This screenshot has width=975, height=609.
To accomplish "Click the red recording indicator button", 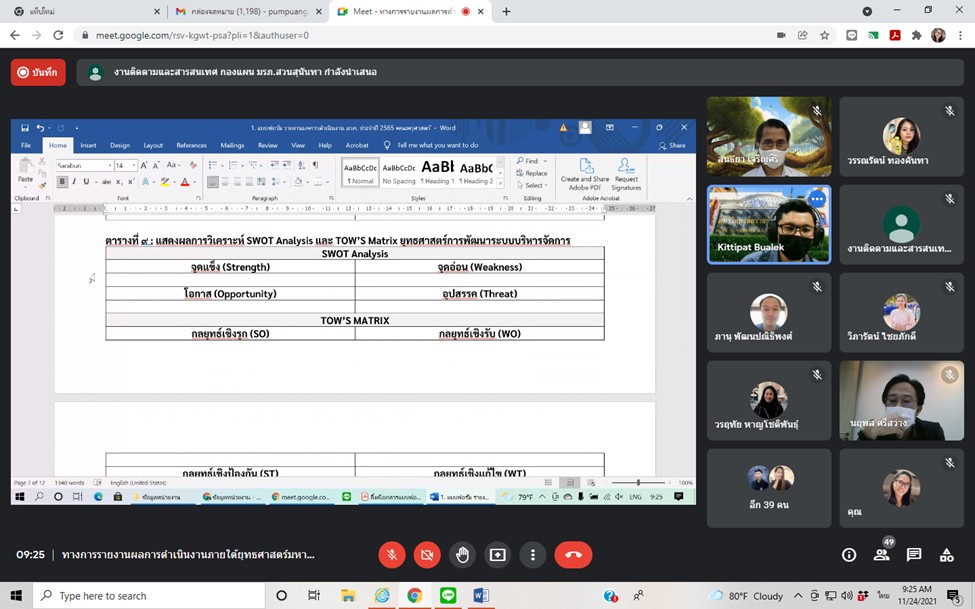I will coord(38,72).
